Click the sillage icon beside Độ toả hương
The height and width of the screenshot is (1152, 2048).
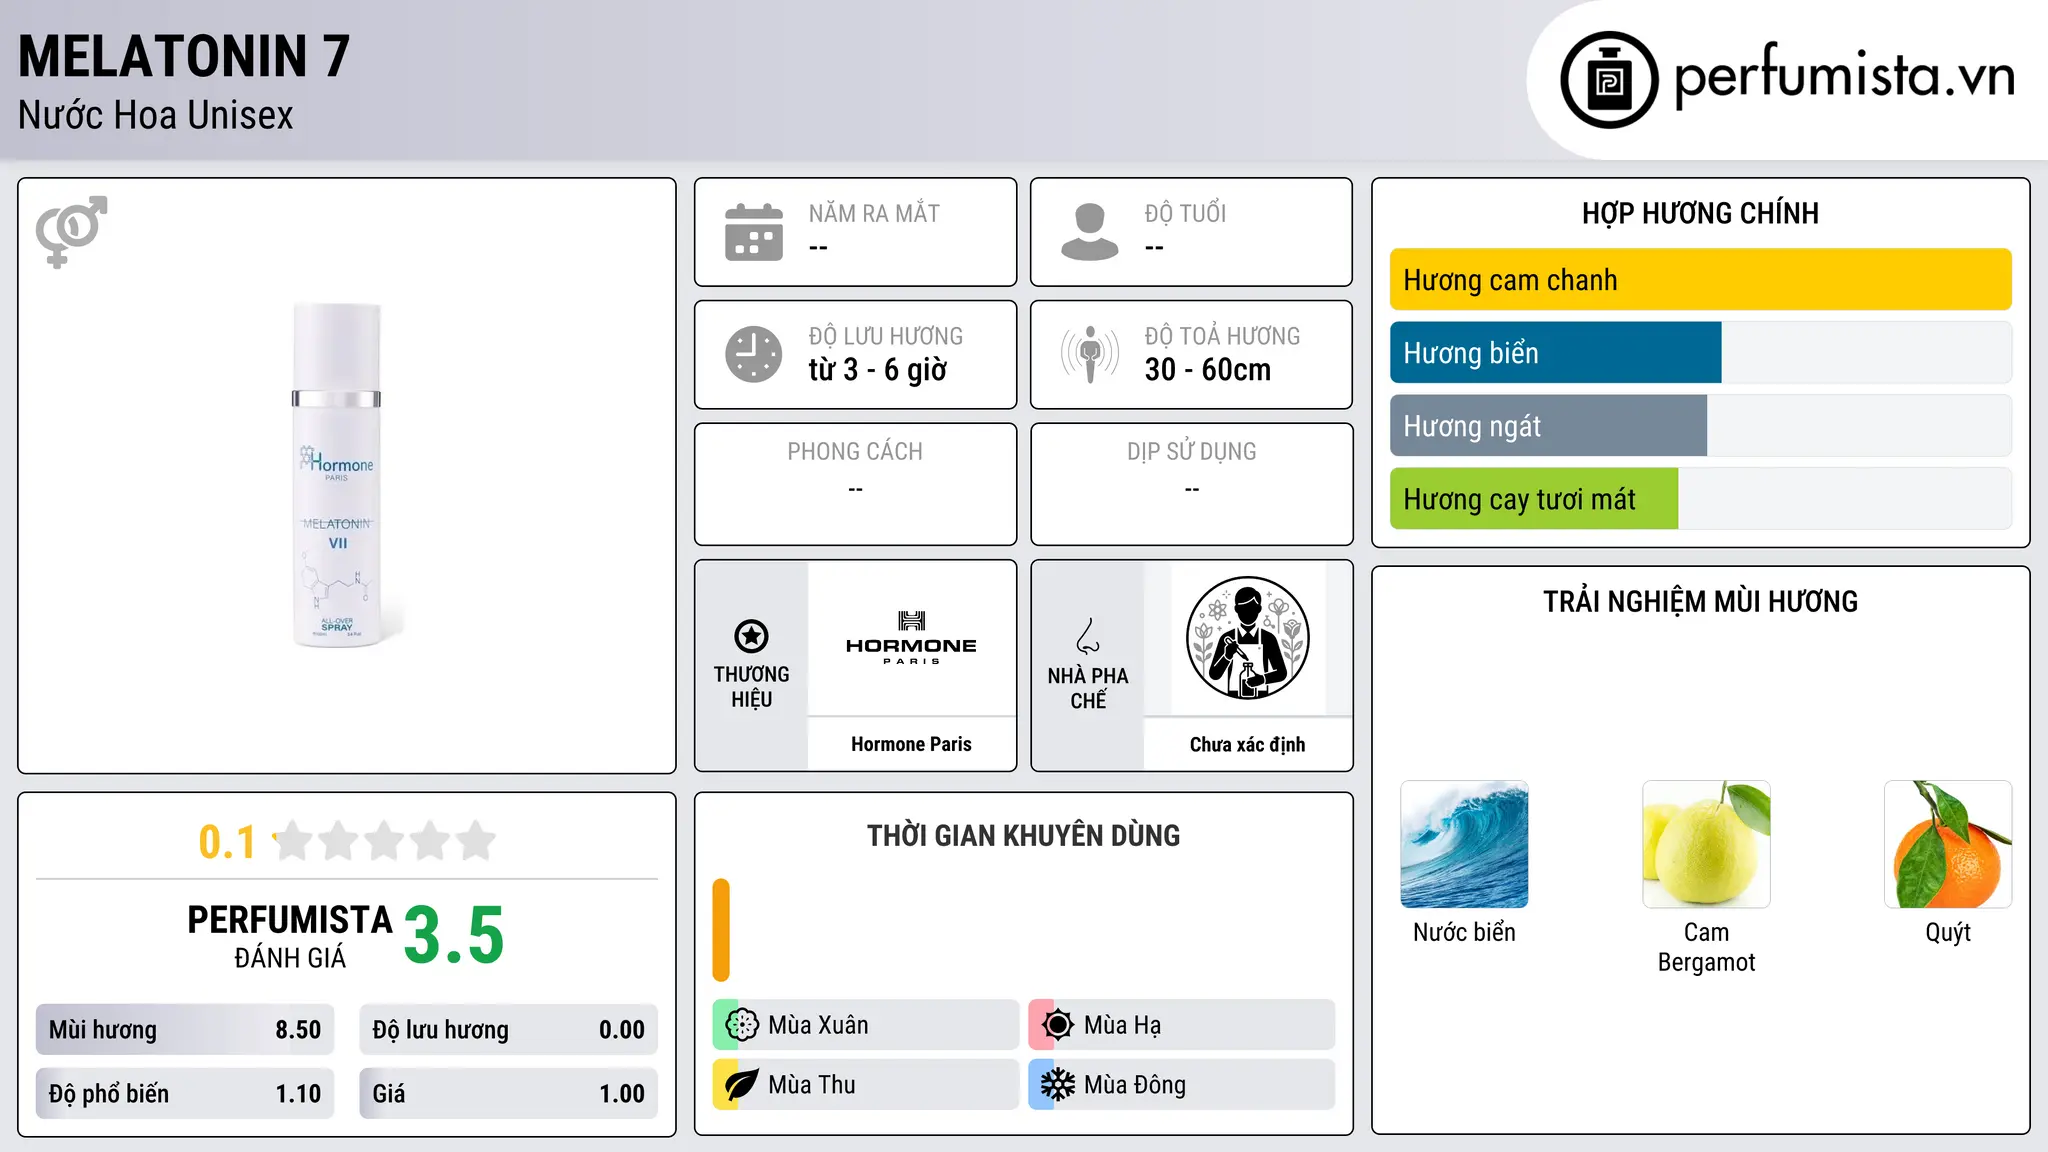click(x=1090, y=354)
